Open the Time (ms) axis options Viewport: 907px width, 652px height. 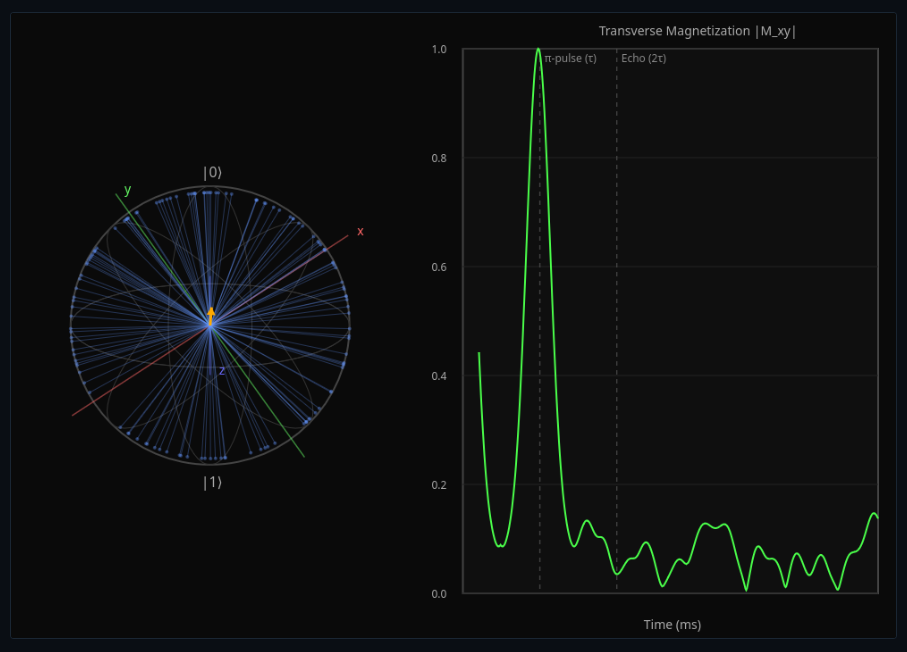(x=673, y=624)
